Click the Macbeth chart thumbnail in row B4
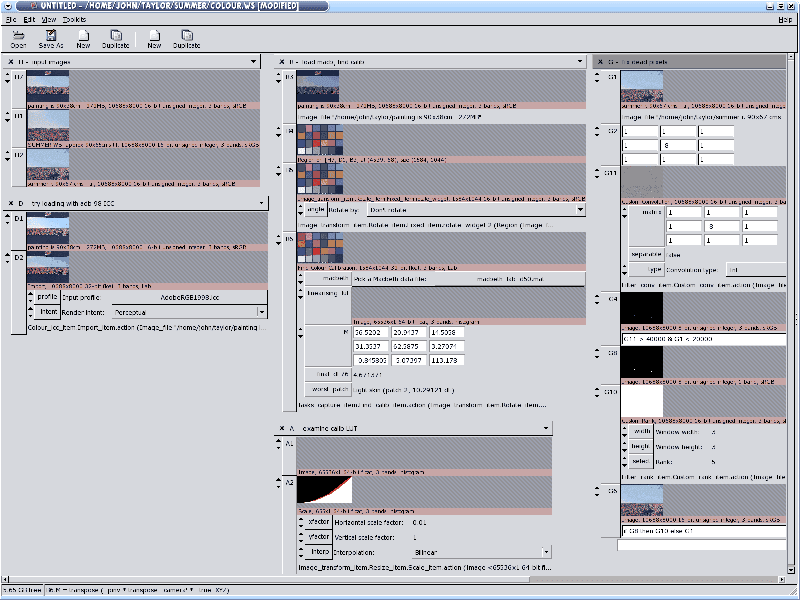The height and width of the screenshot is (600, 800). click(320, 140)
